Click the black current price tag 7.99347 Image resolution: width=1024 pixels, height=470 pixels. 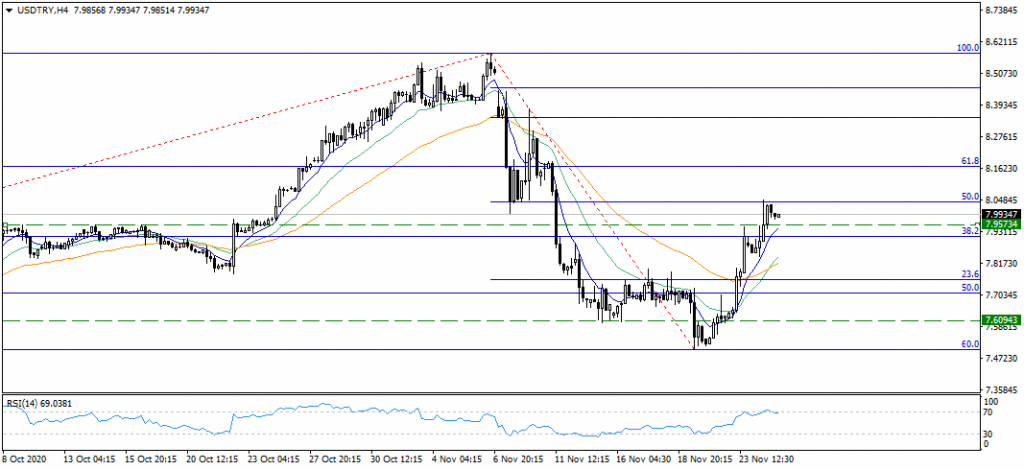(1000, 214)
